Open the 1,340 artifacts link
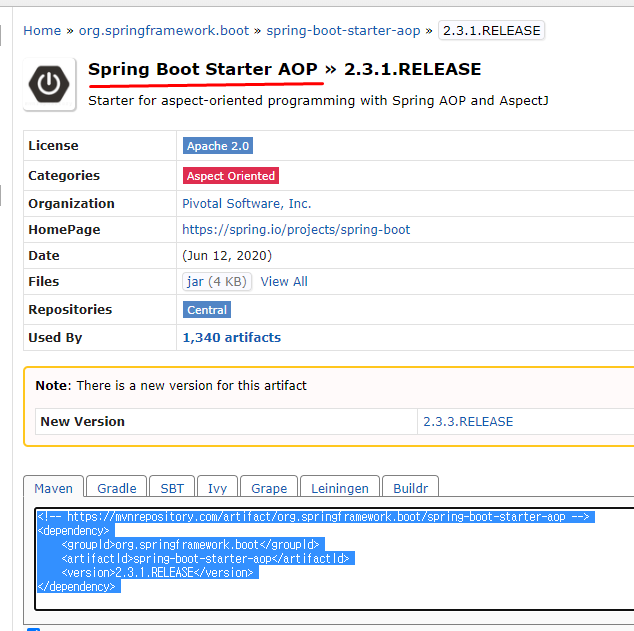The height and width of the screenshot is (631, 634). [x=232, y=338]
